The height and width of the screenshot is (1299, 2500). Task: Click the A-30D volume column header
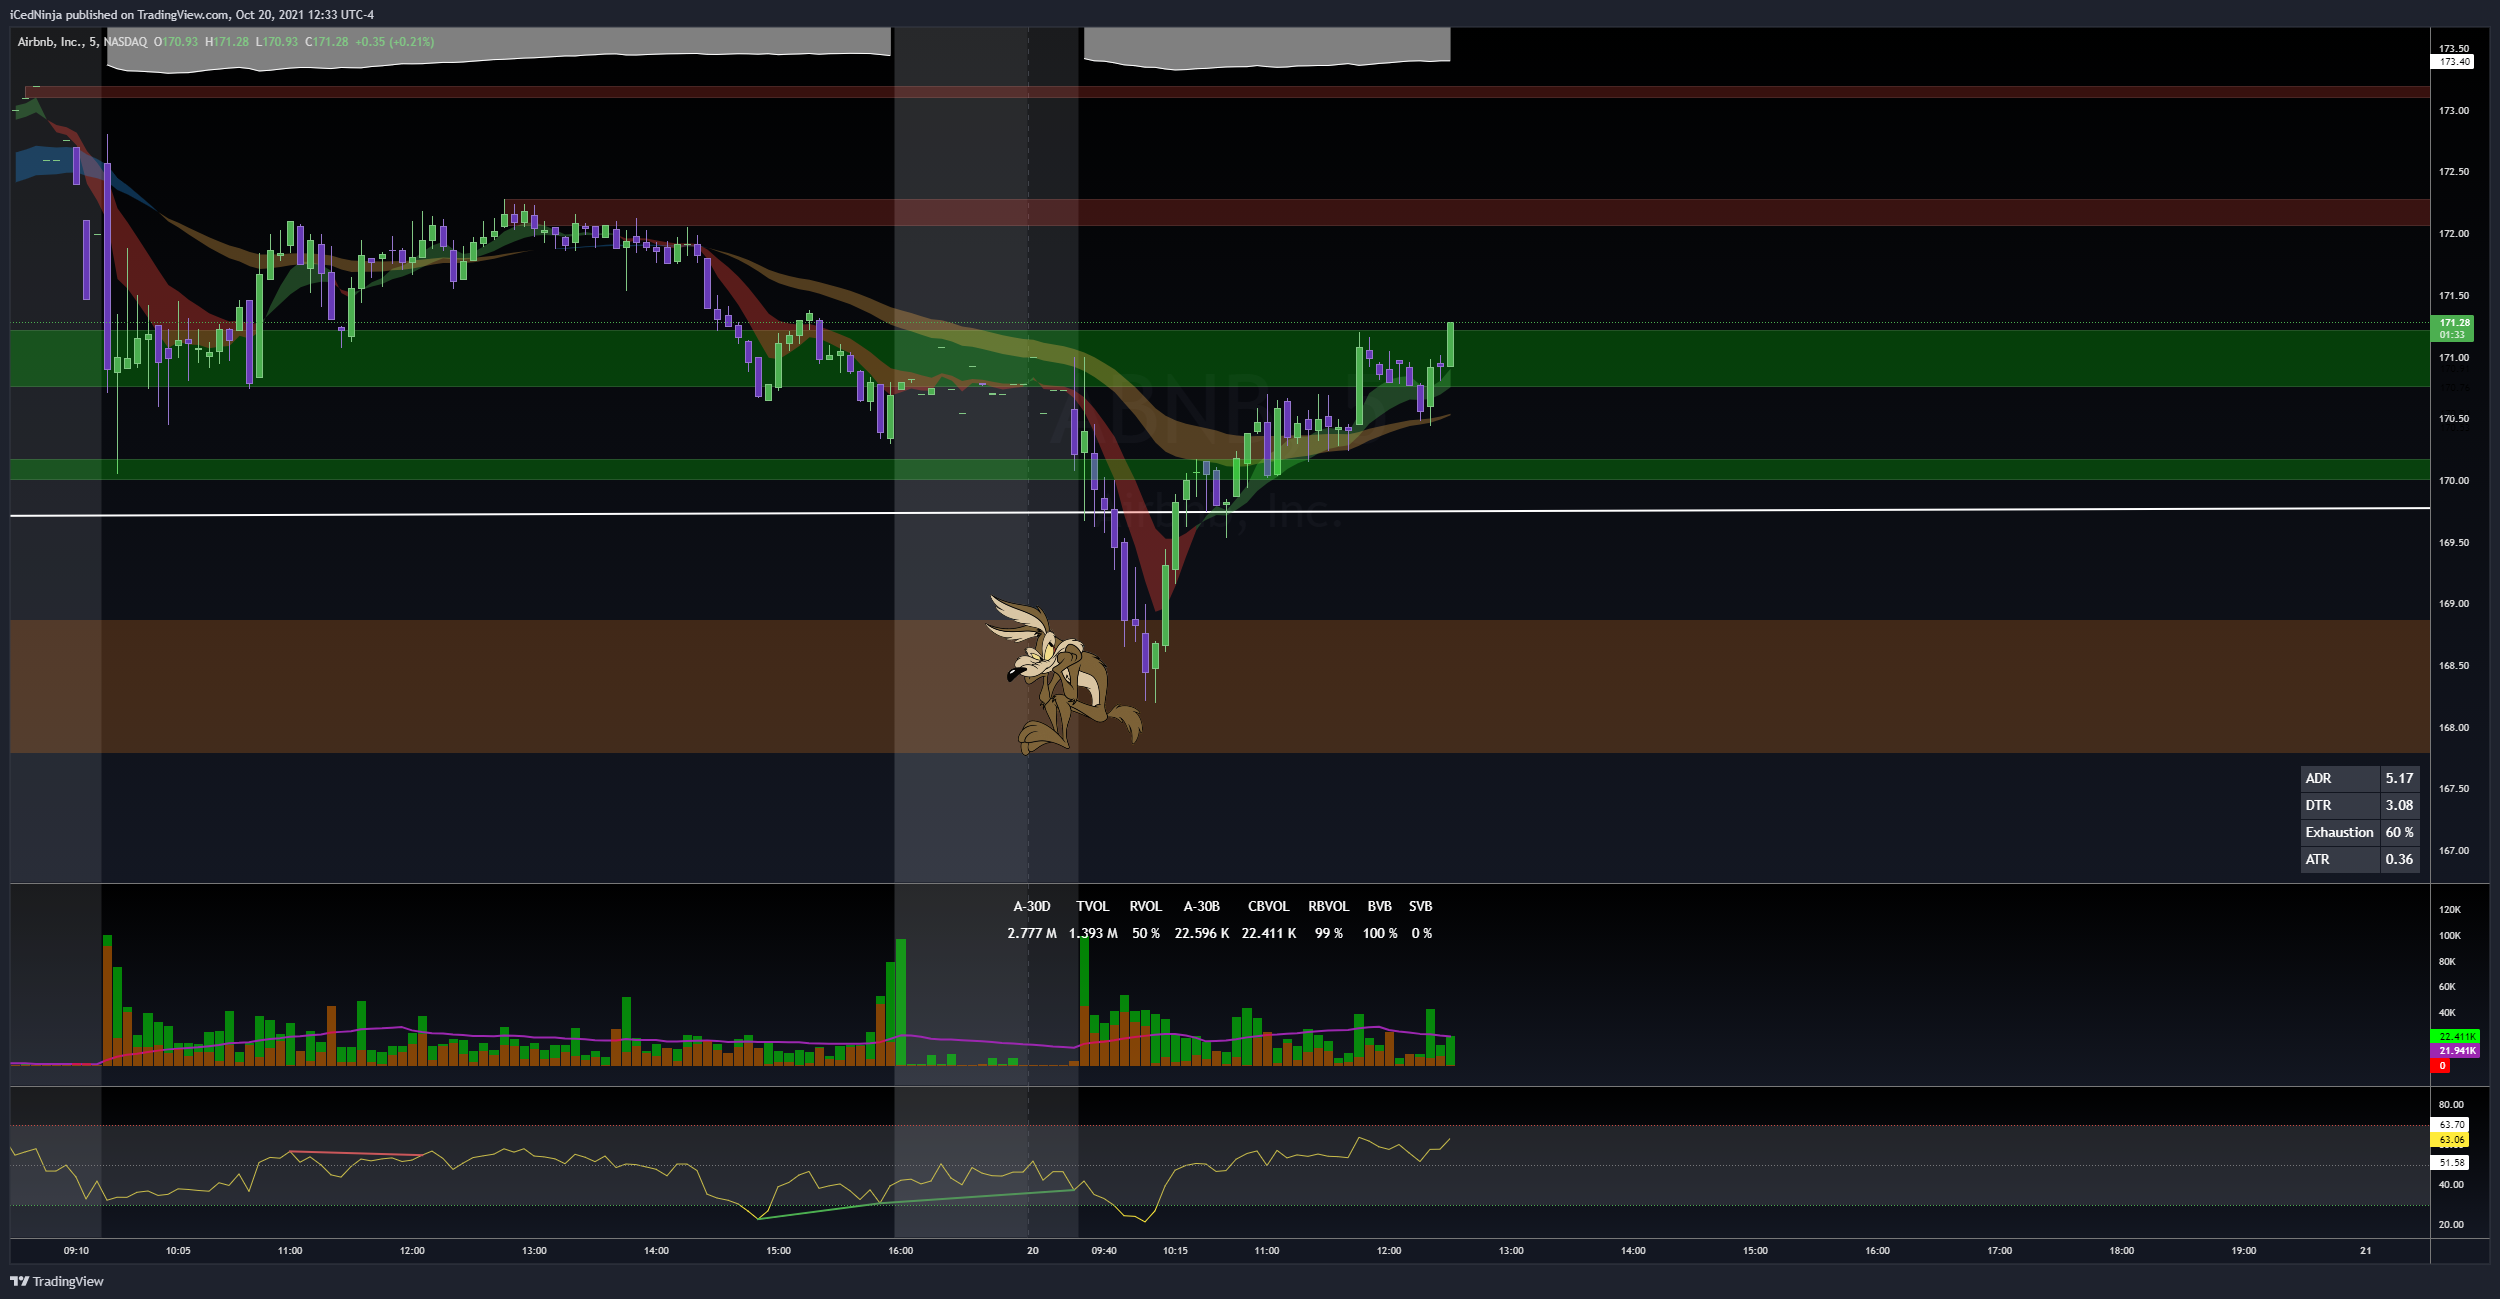[x=1032, y=907]
